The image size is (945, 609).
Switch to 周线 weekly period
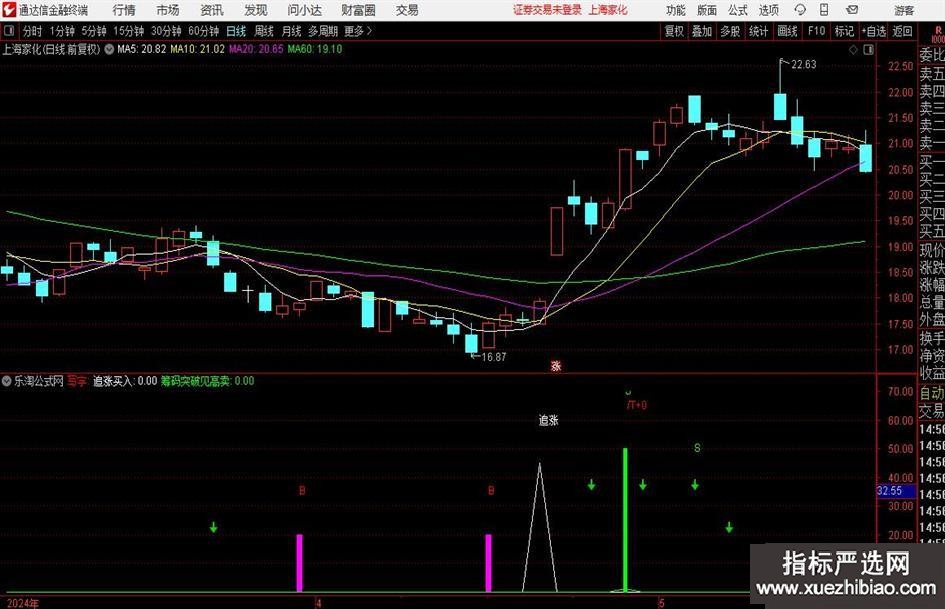click(x=264, y=31)
